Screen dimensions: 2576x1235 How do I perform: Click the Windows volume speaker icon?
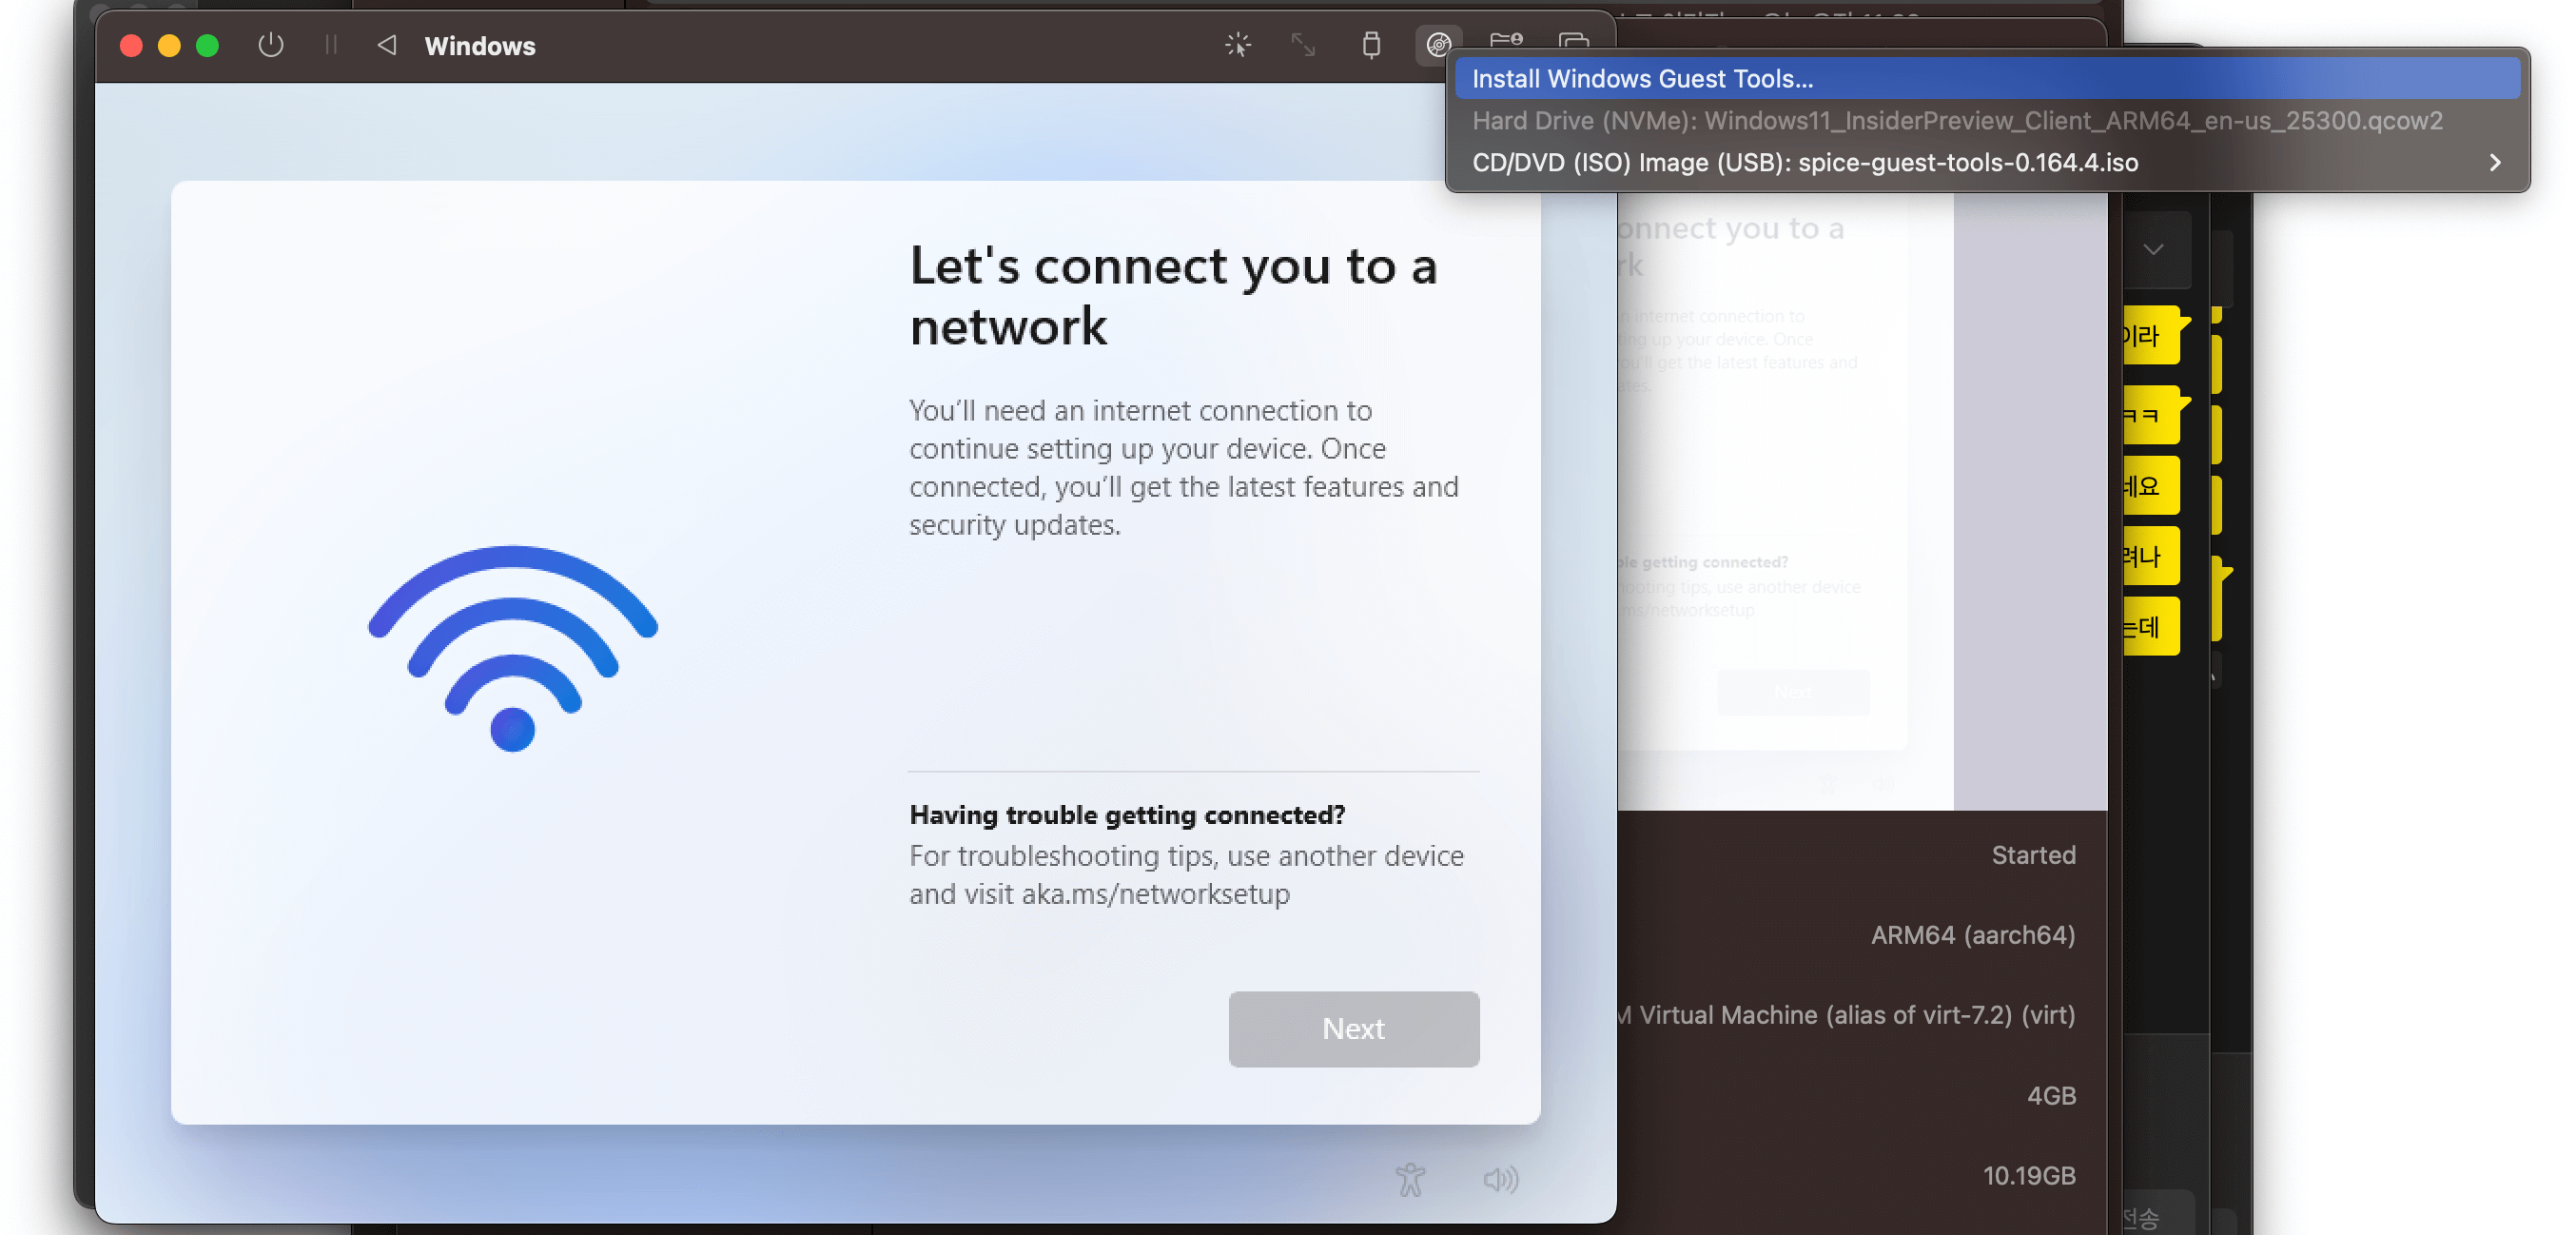tap(1500, 1179)
